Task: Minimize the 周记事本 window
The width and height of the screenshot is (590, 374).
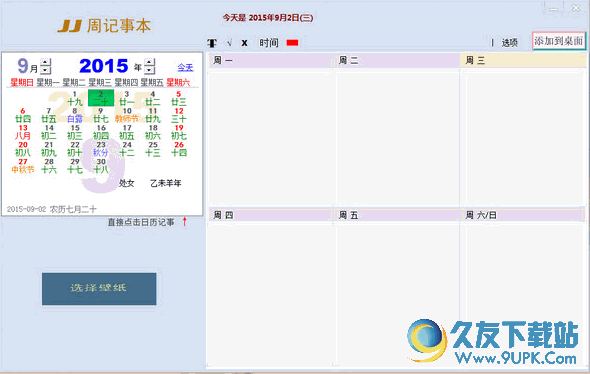Action: 554,8
